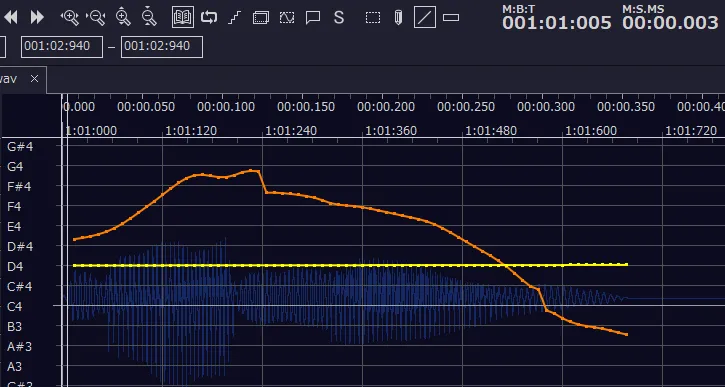
Task: Select the flat rectangle tool icon
Action: point(451,18)
